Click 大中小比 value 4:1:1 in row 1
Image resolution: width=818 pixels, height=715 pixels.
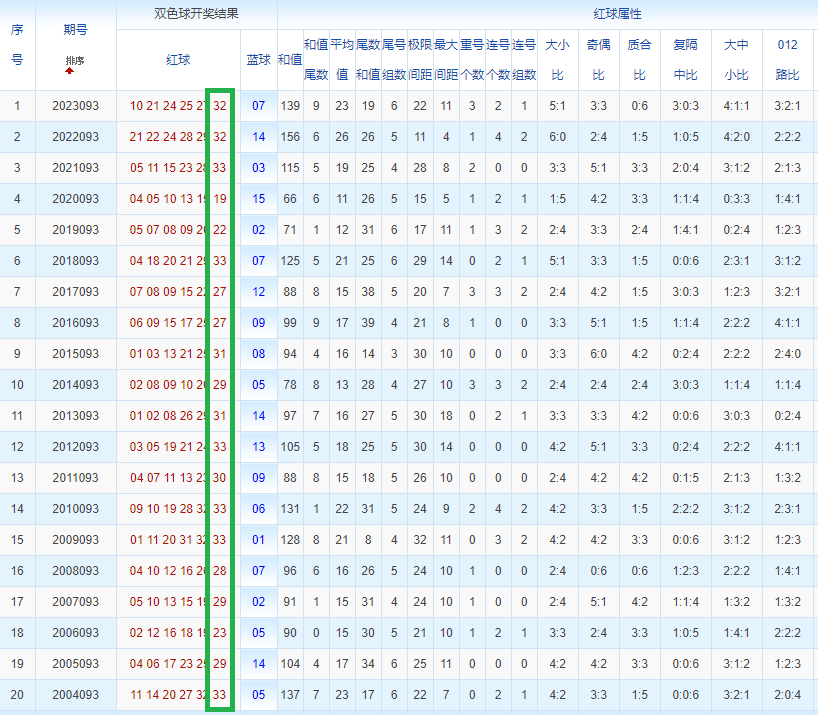click(737, 106)
